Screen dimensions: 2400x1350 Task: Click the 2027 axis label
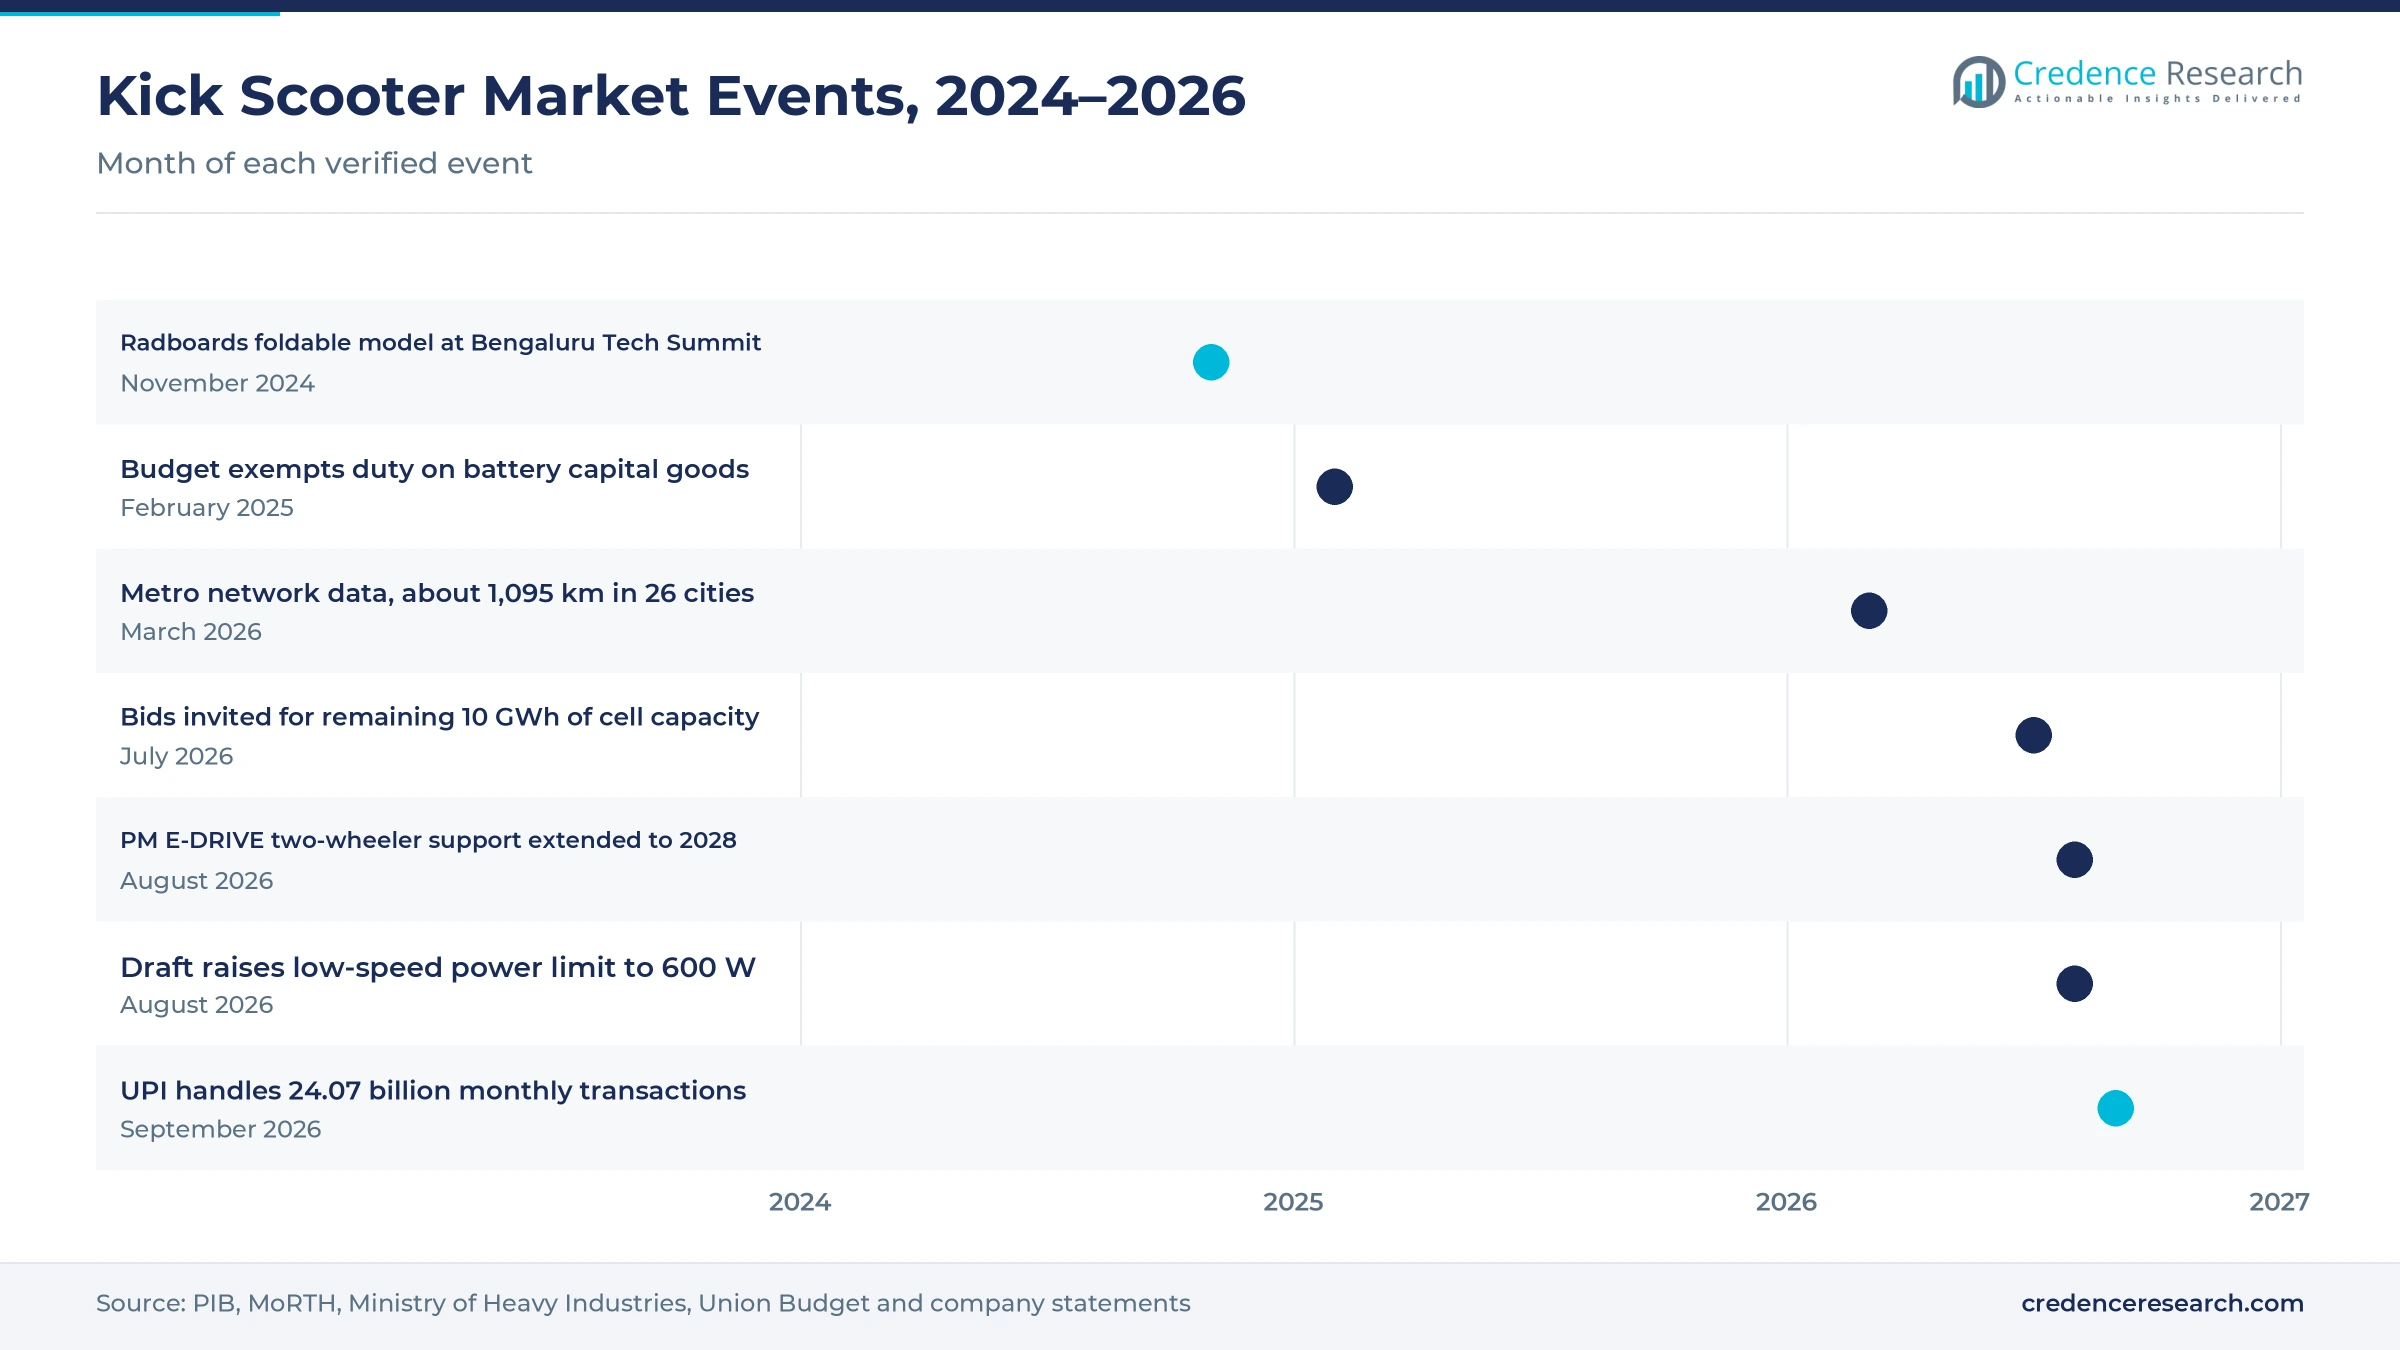[x=2279, y=1202]
